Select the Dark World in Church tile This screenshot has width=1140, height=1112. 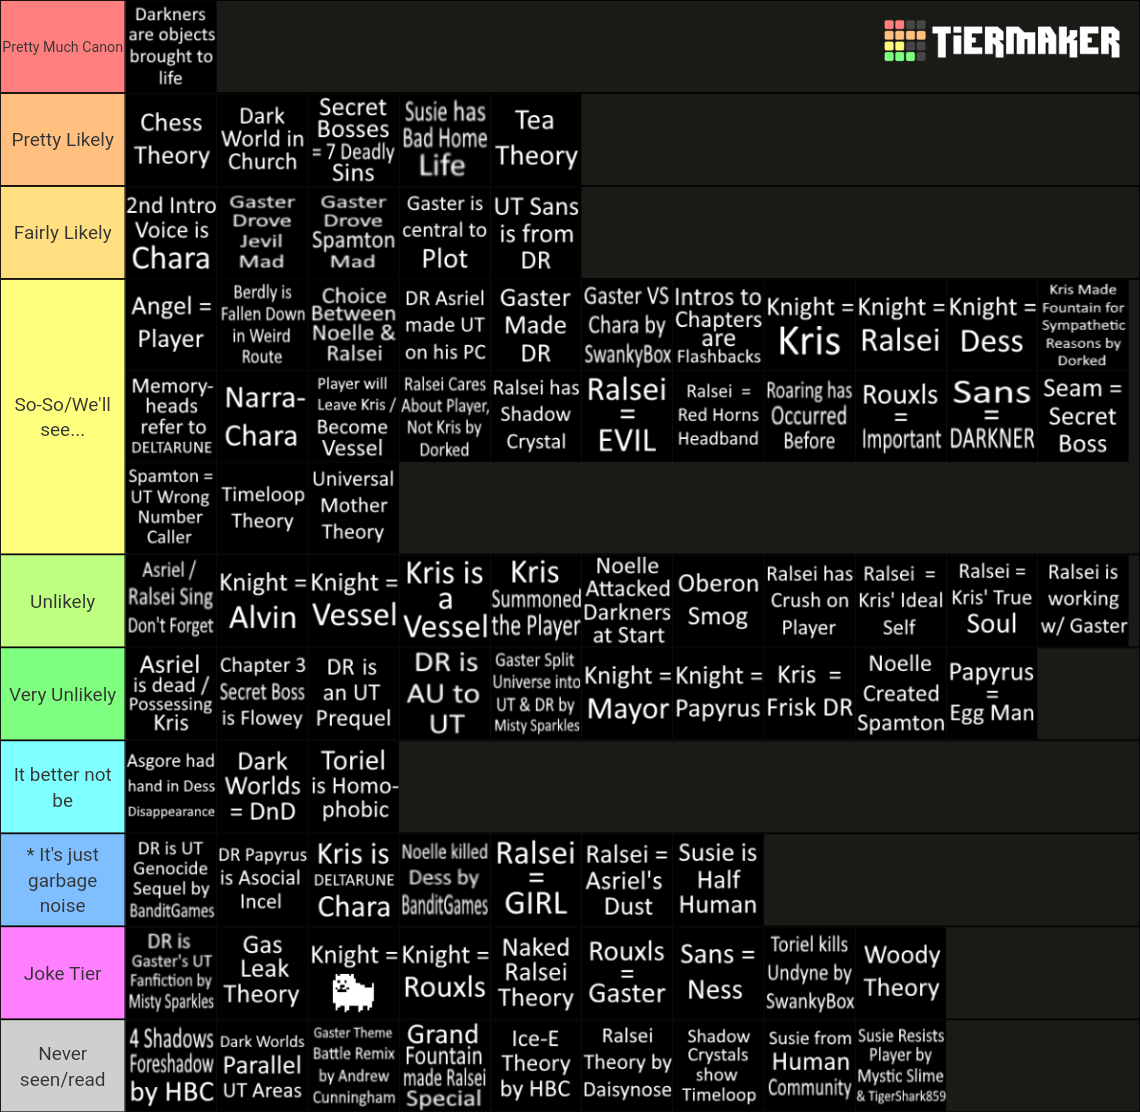point(262,140)
